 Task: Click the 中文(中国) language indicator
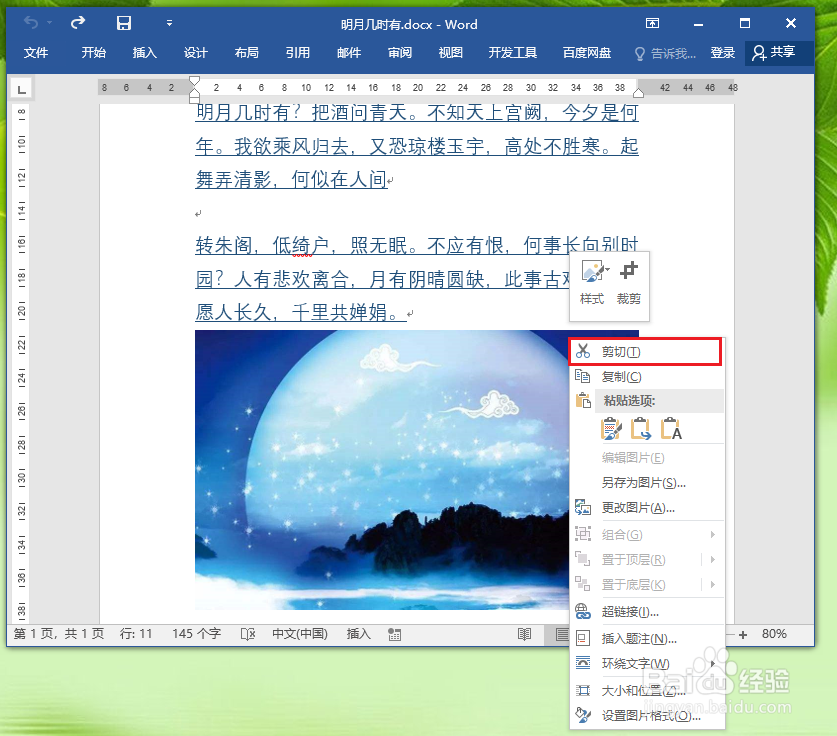point(299,634)
